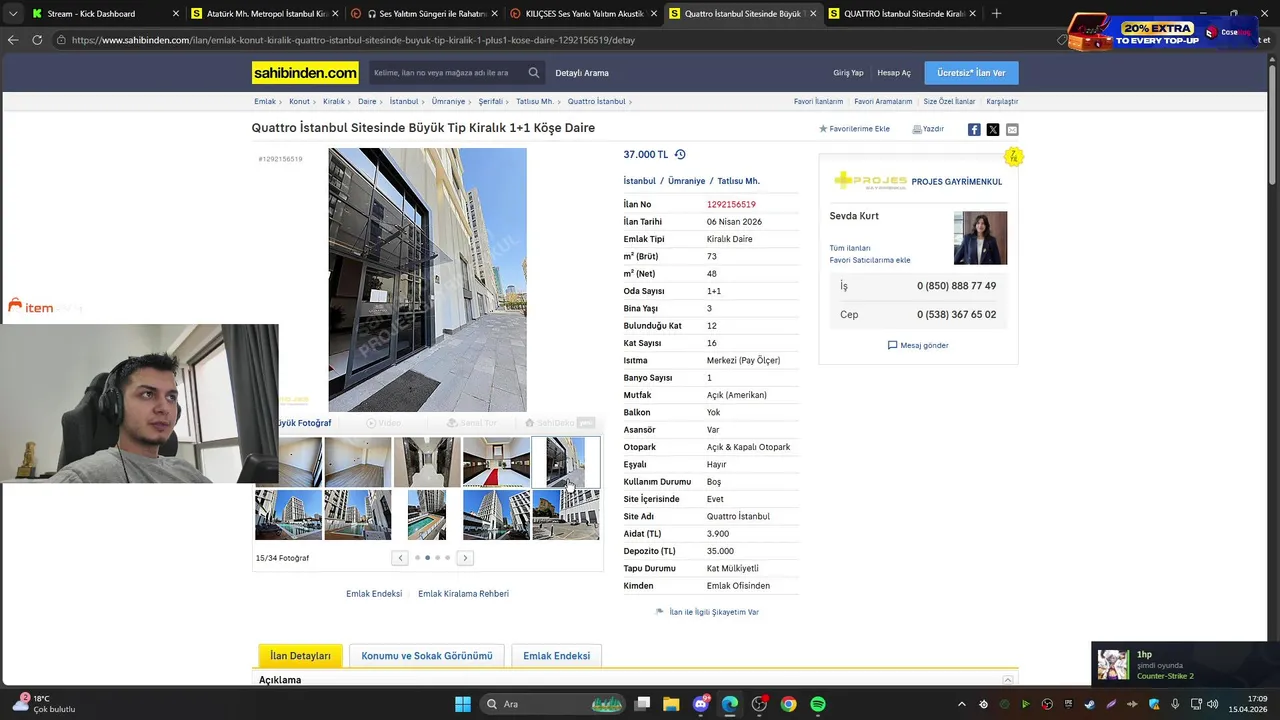Select the red carpet lobby thumbnail
This screenshot has height=720, width=1280.
[496, 462]
